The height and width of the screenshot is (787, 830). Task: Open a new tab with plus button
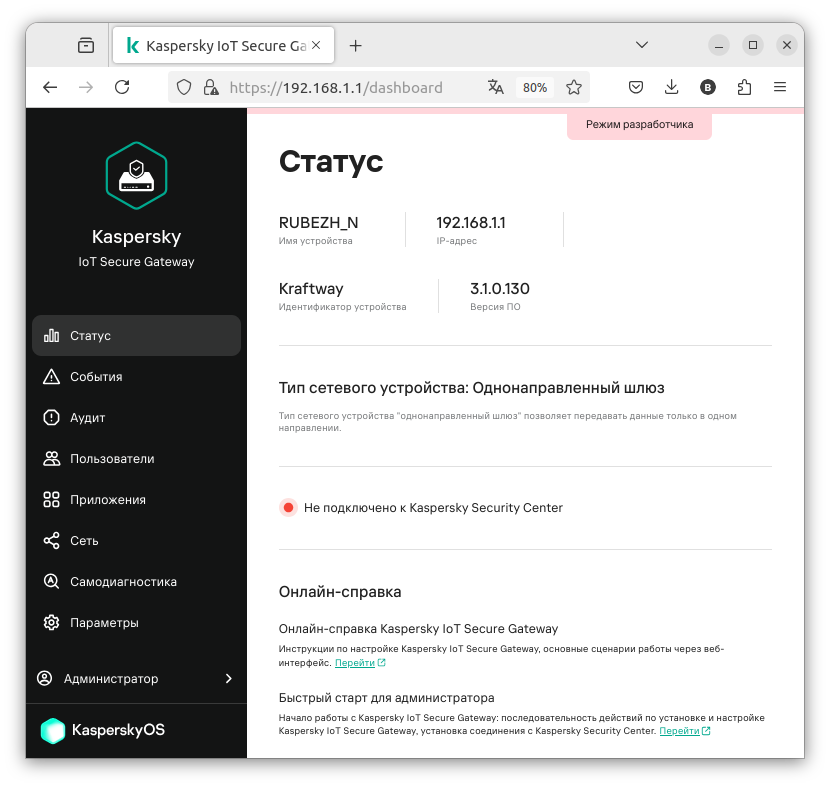pos(356,46)
